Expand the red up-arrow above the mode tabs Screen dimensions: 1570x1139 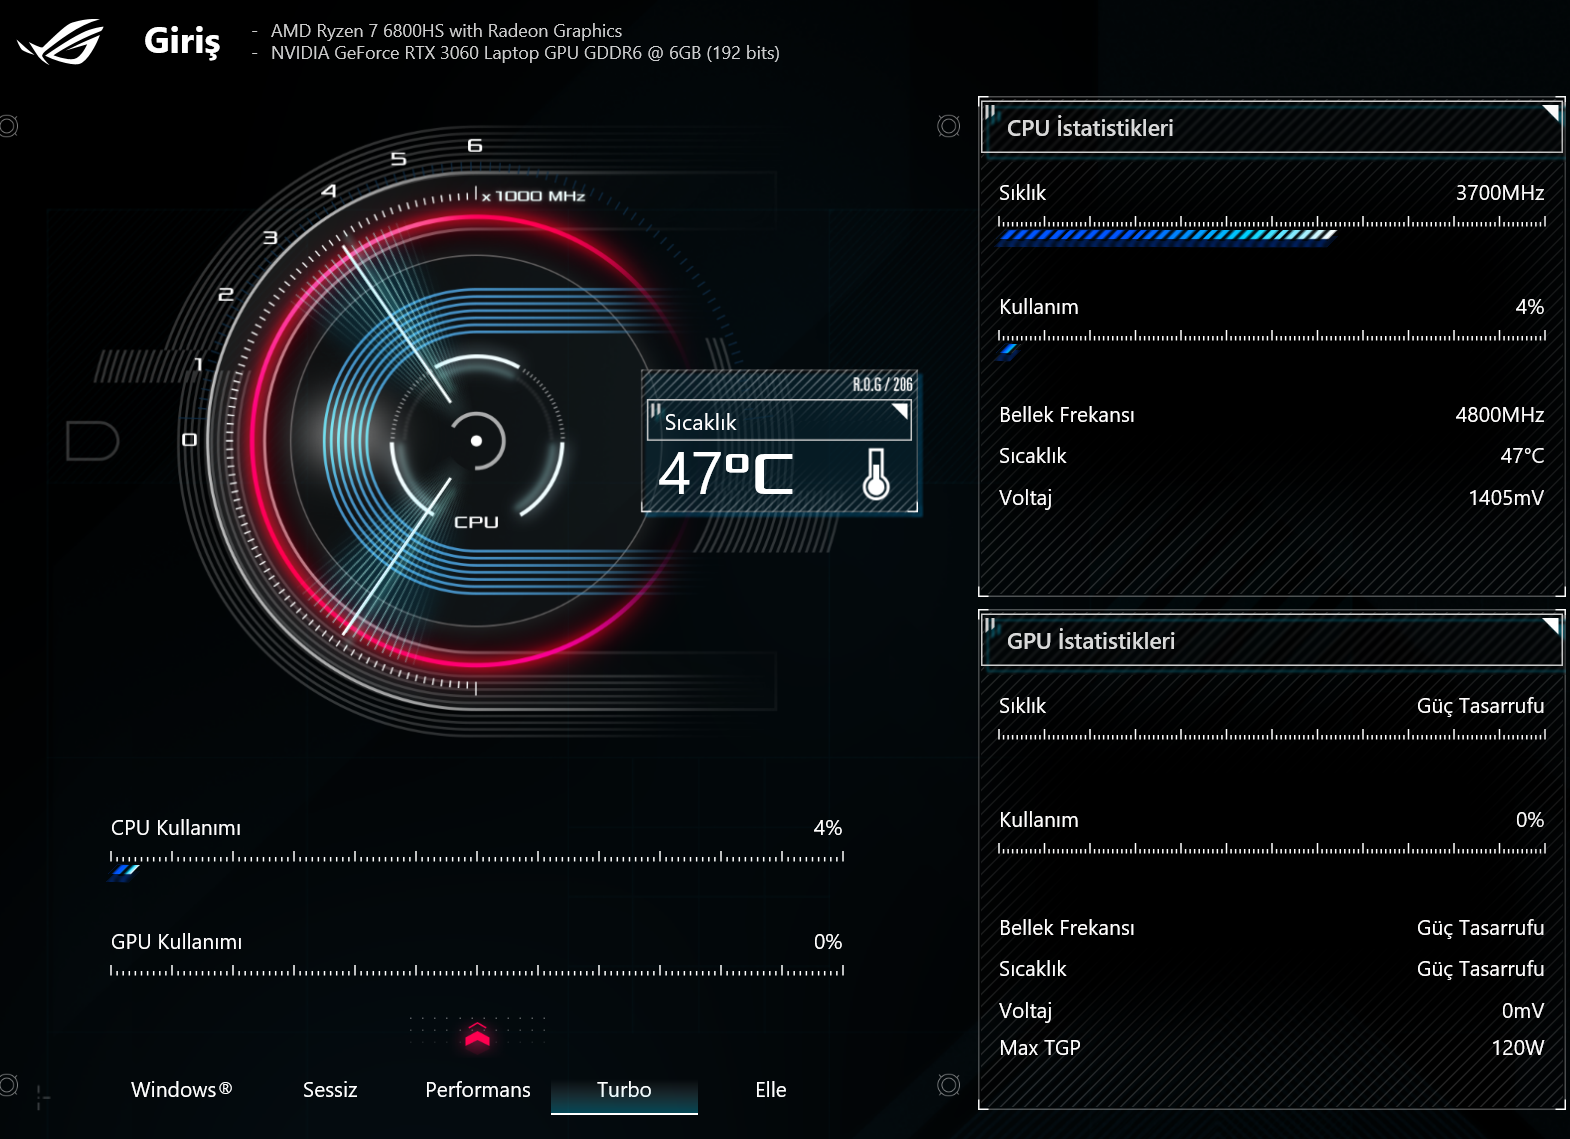[477, 1035]
